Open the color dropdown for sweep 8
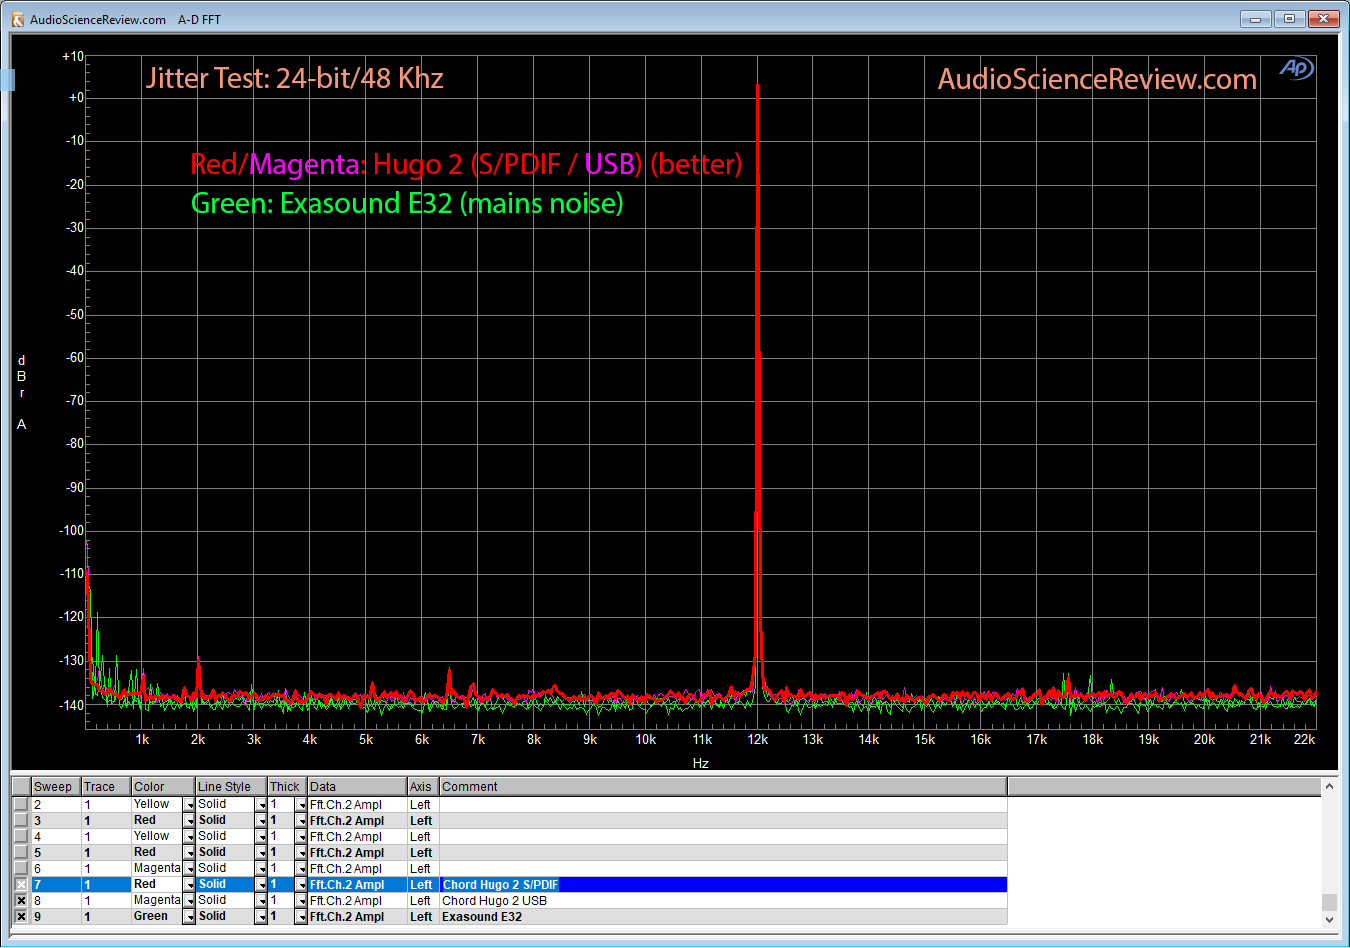The width and height of the screenshot is (1350, 948). coord(189,901)
